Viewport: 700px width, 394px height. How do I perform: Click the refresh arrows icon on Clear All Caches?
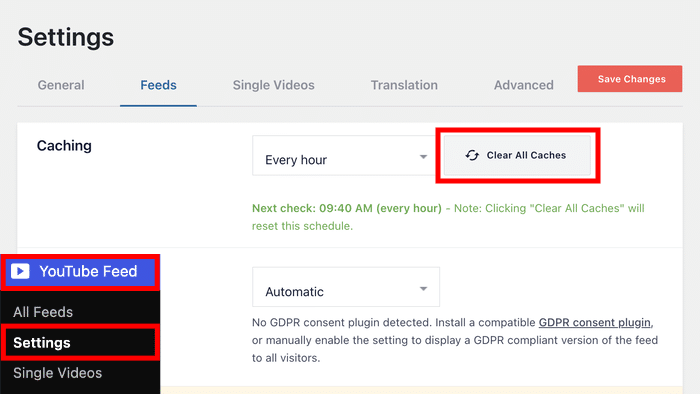pyautogui.click(x=472, y=155)
